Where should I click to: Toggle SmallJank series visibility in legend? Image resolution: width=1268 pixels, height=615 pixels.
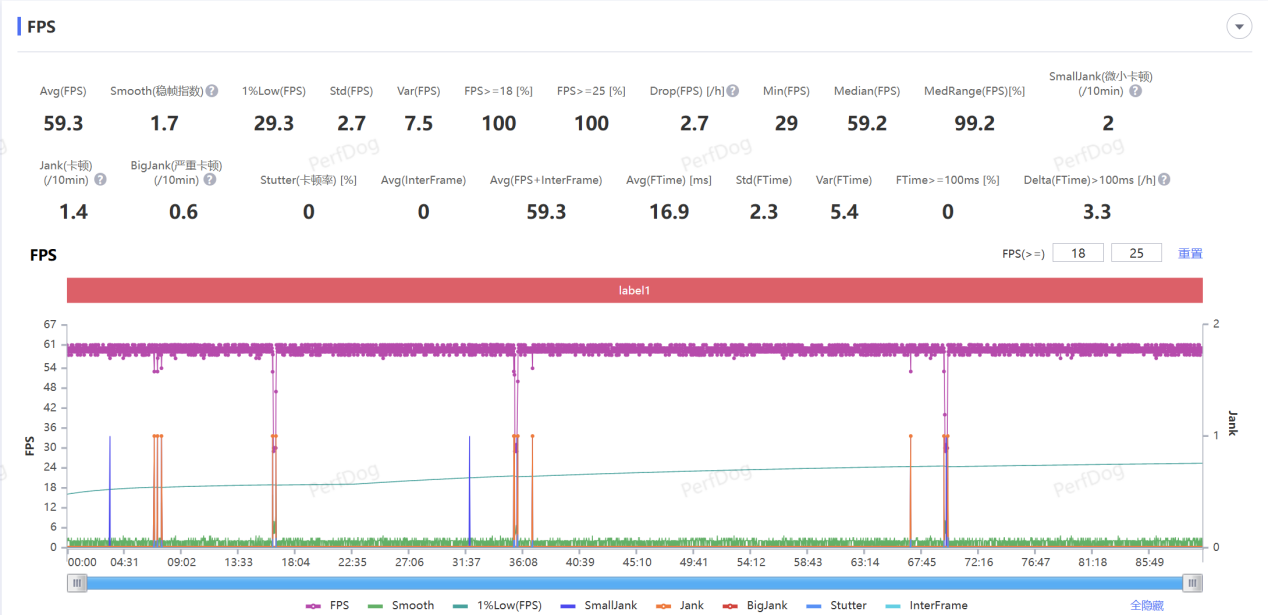pos(598,605)
